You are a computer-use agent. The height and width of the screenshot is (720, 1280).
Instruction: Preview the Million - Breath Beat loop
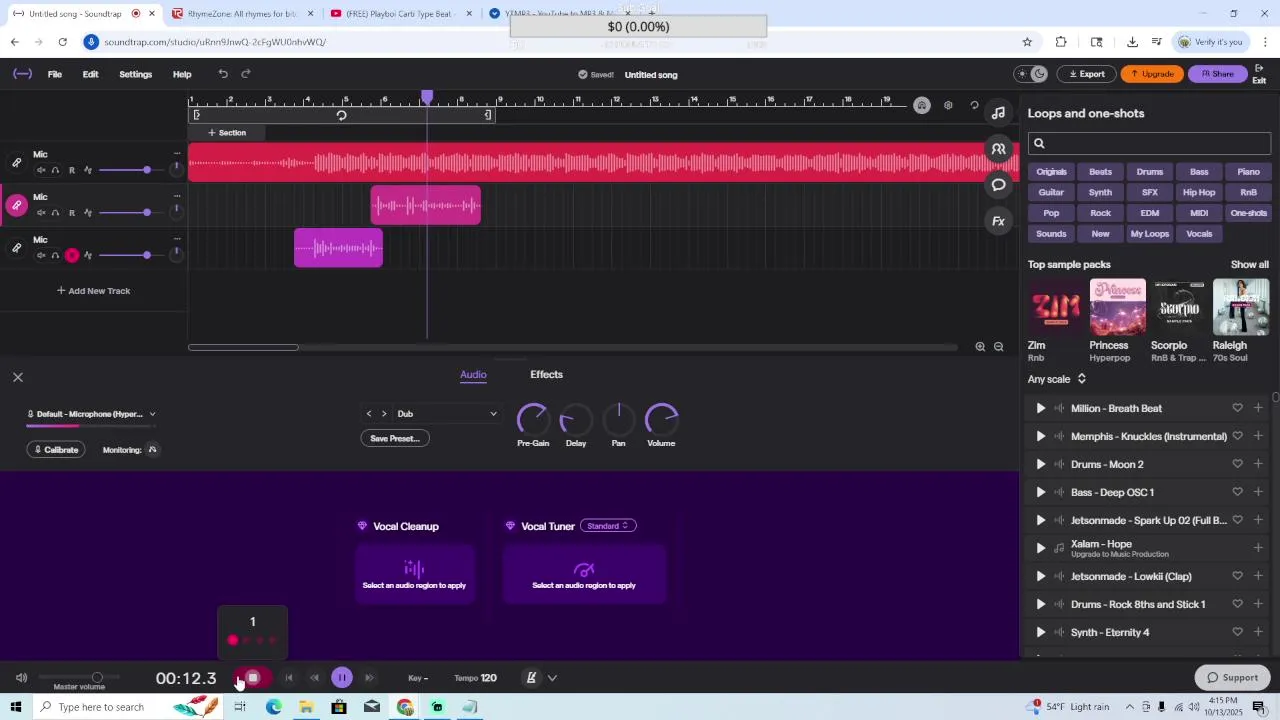tap(1040, 408)
